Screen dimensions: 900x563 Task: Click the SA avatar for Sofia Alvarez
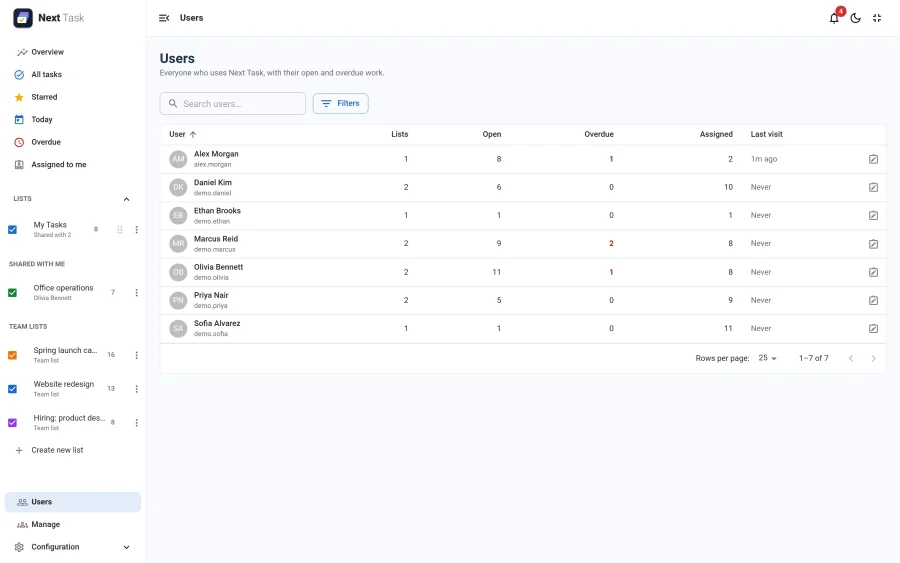tap(179, 328)
